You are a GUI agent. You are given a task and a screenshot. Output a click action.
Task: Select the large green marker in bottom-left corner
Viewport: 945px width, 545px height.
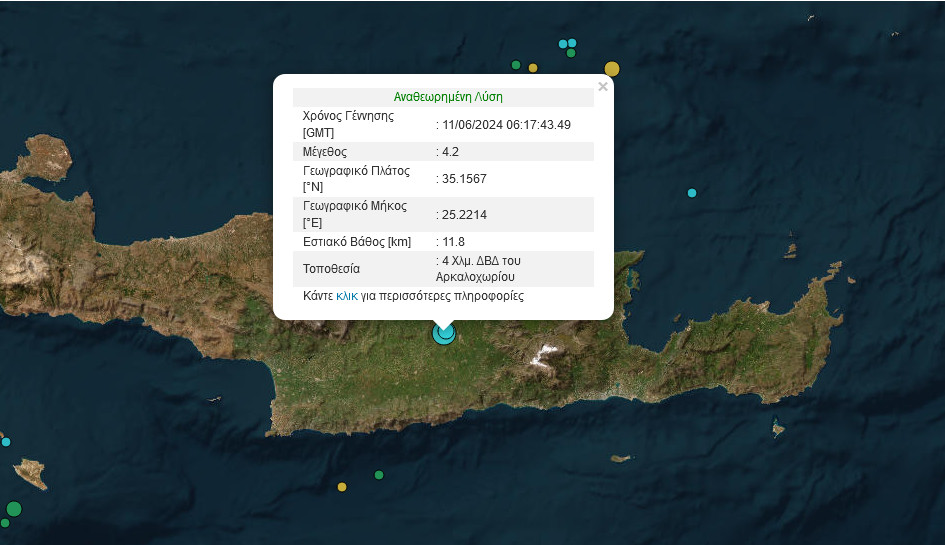pyautogui.click(x=14, y=509)
